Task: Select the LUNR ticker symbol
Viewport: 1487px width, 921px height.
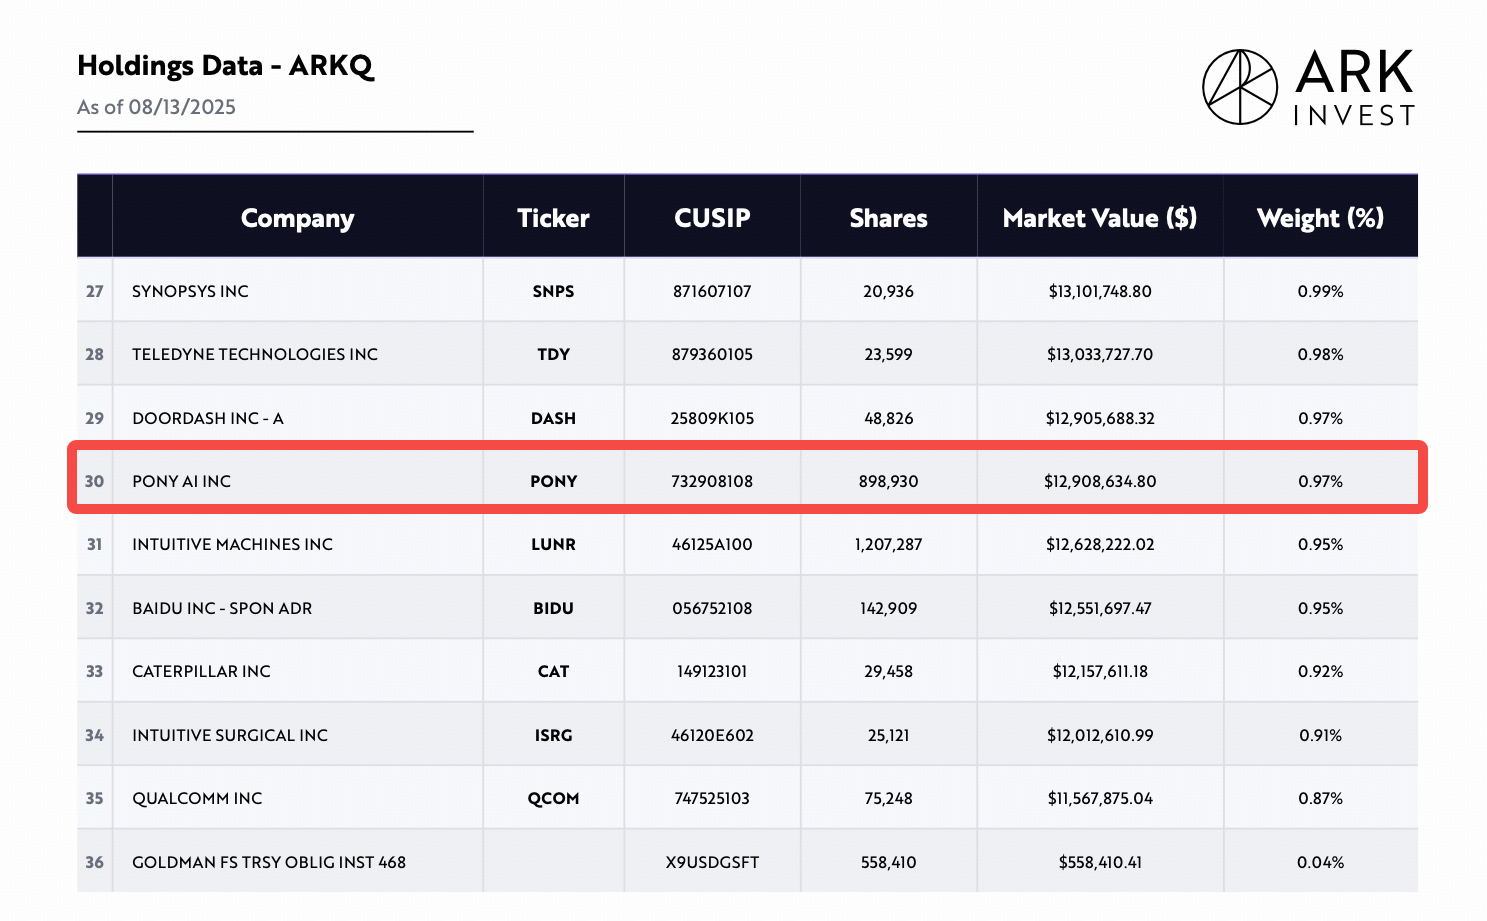Action: 553,544
